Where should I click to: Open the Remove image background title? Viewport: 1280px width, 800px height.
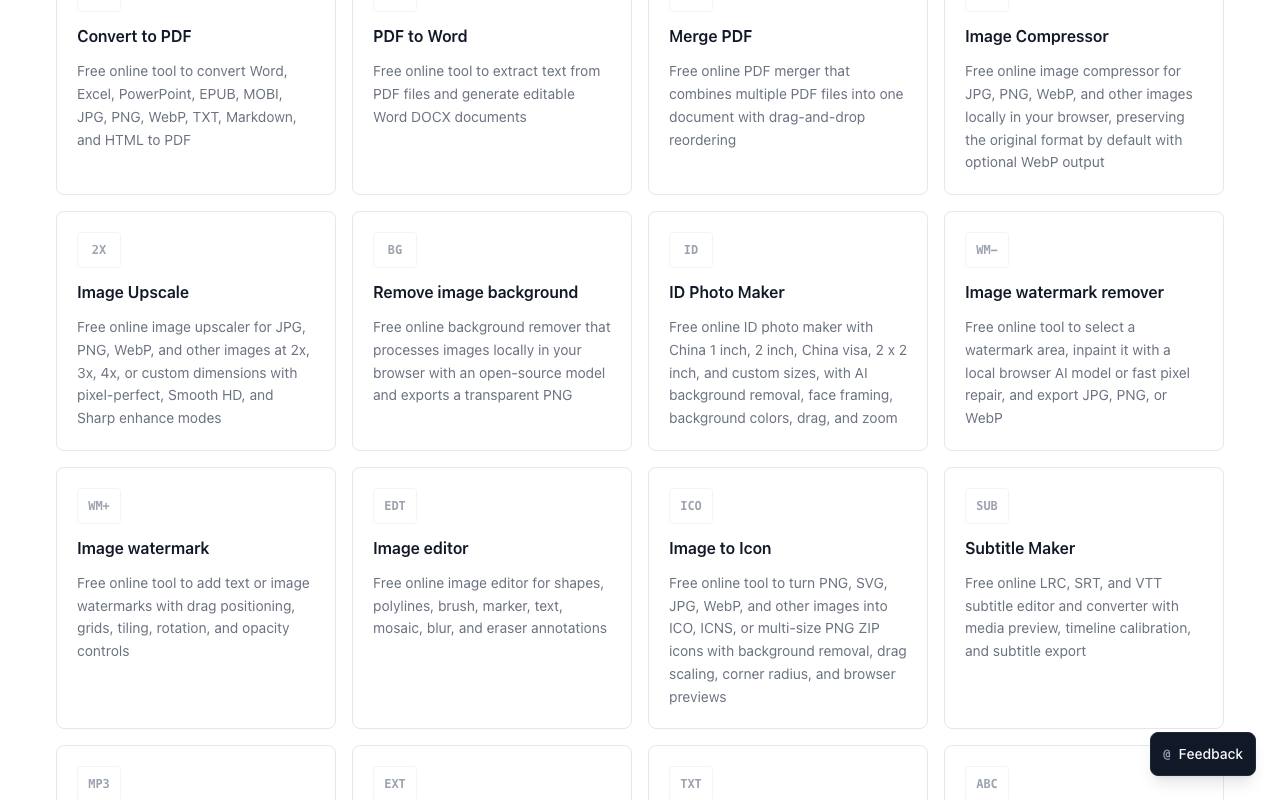[475, 292]
